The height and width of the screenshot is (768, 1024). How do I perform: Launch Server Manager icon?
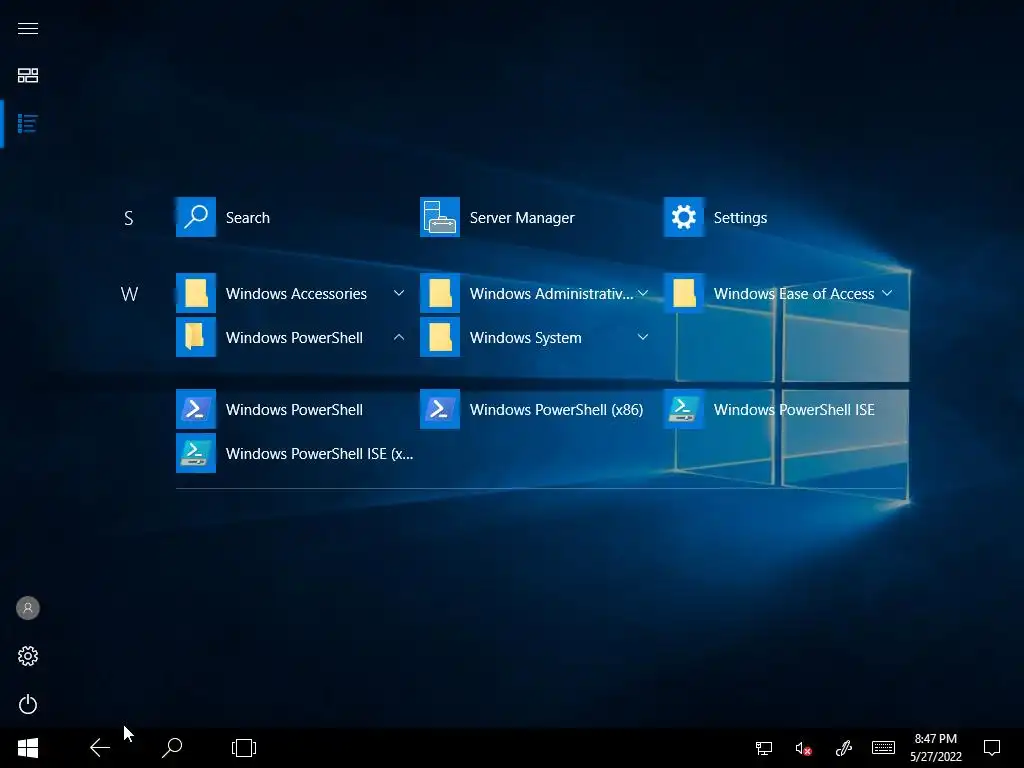pyautogui.click(x=440, y=217)
